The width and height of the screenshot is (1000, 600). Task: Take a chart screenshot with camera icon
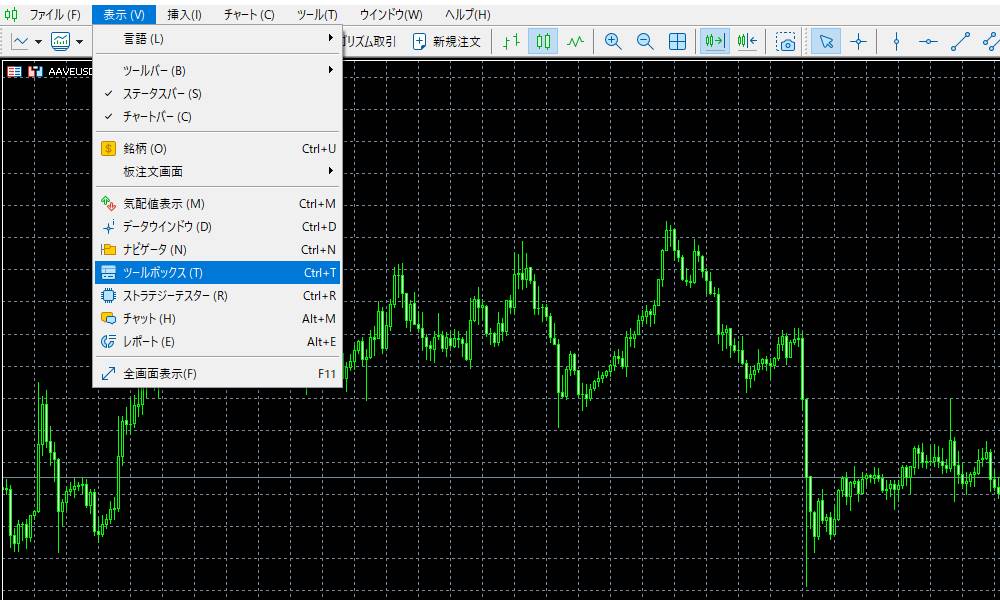pyautogui.click(x=787, y=42)
